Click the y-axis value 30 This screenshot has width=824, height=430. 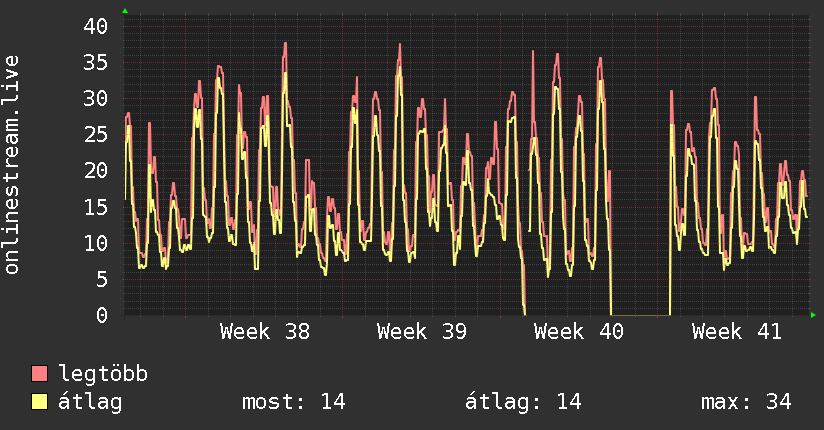click(96, 98)
